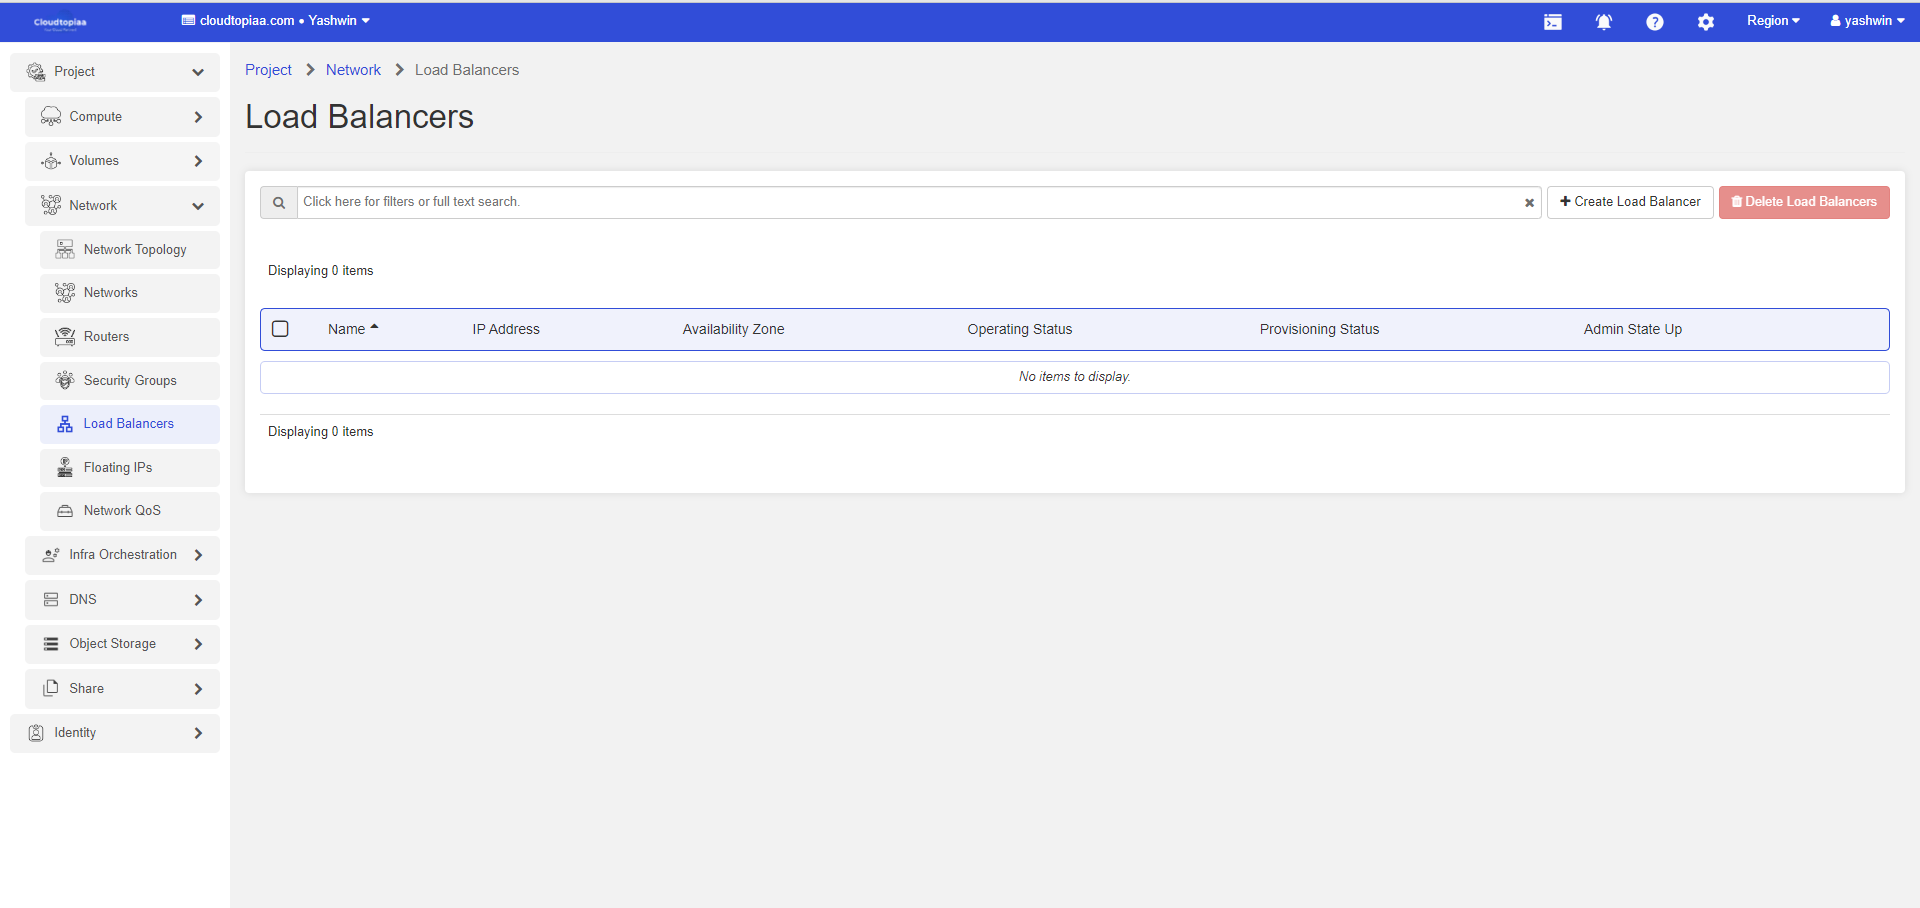Click the Cloudtopiaa logo
1920x908 pixels.
tap(60, 22)
